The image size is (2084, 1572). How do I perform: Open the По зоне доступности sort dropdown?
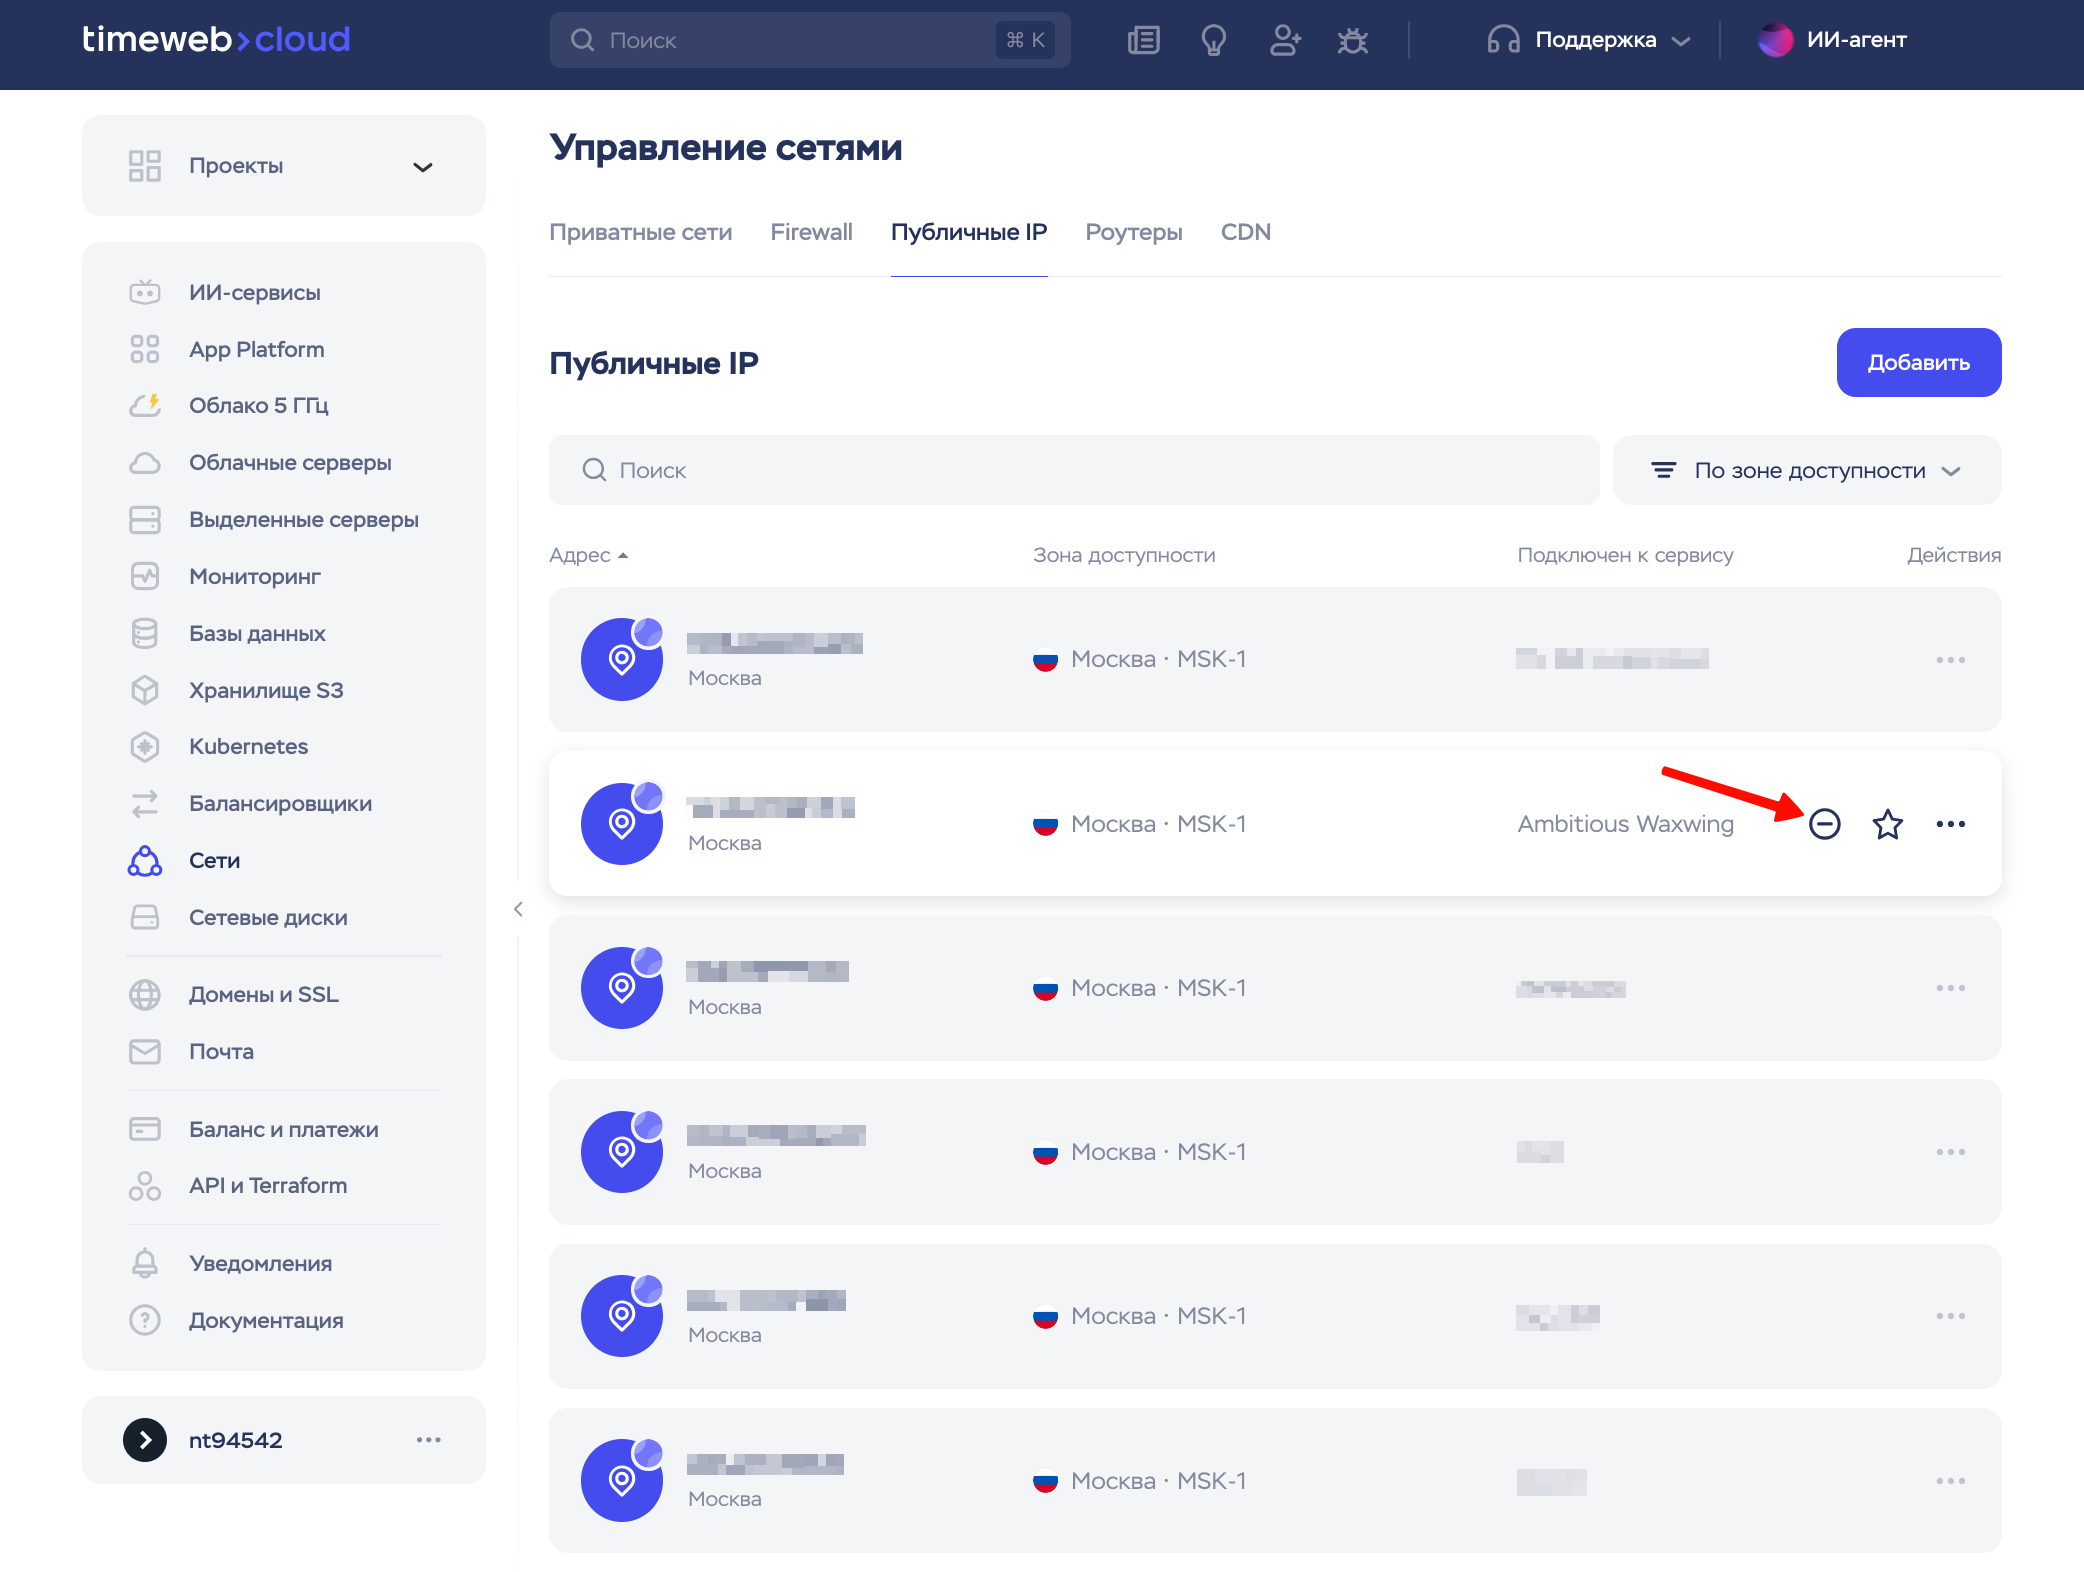pyautogui.click(x=1807, y=470)
